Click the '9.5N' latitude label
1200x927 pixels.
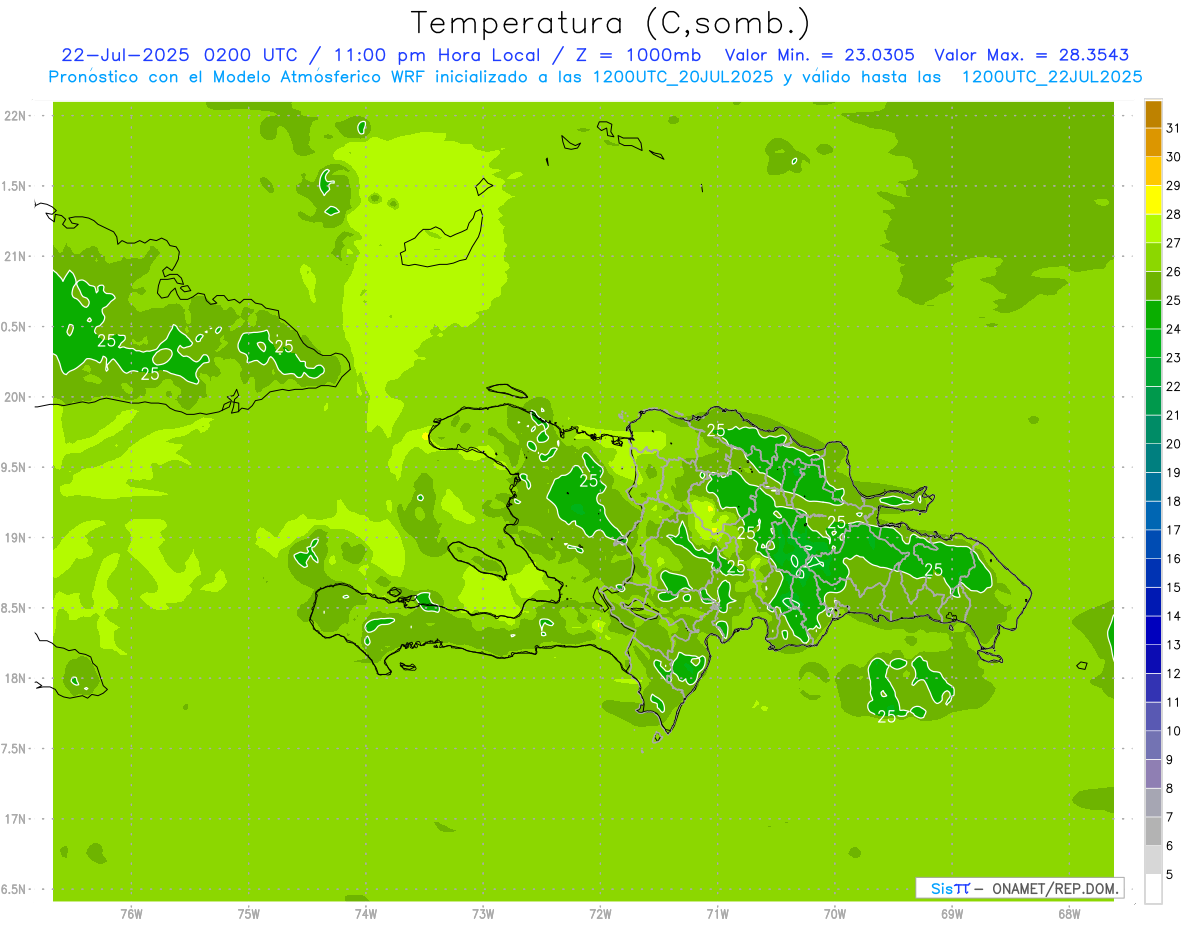(14, 467)
